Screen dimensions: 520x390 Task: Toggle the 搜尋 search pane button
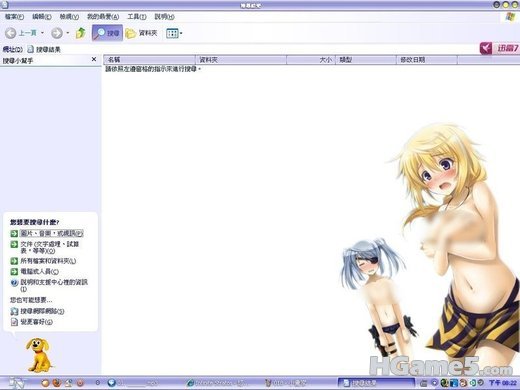pyautogui.click(x=107, y=33)
